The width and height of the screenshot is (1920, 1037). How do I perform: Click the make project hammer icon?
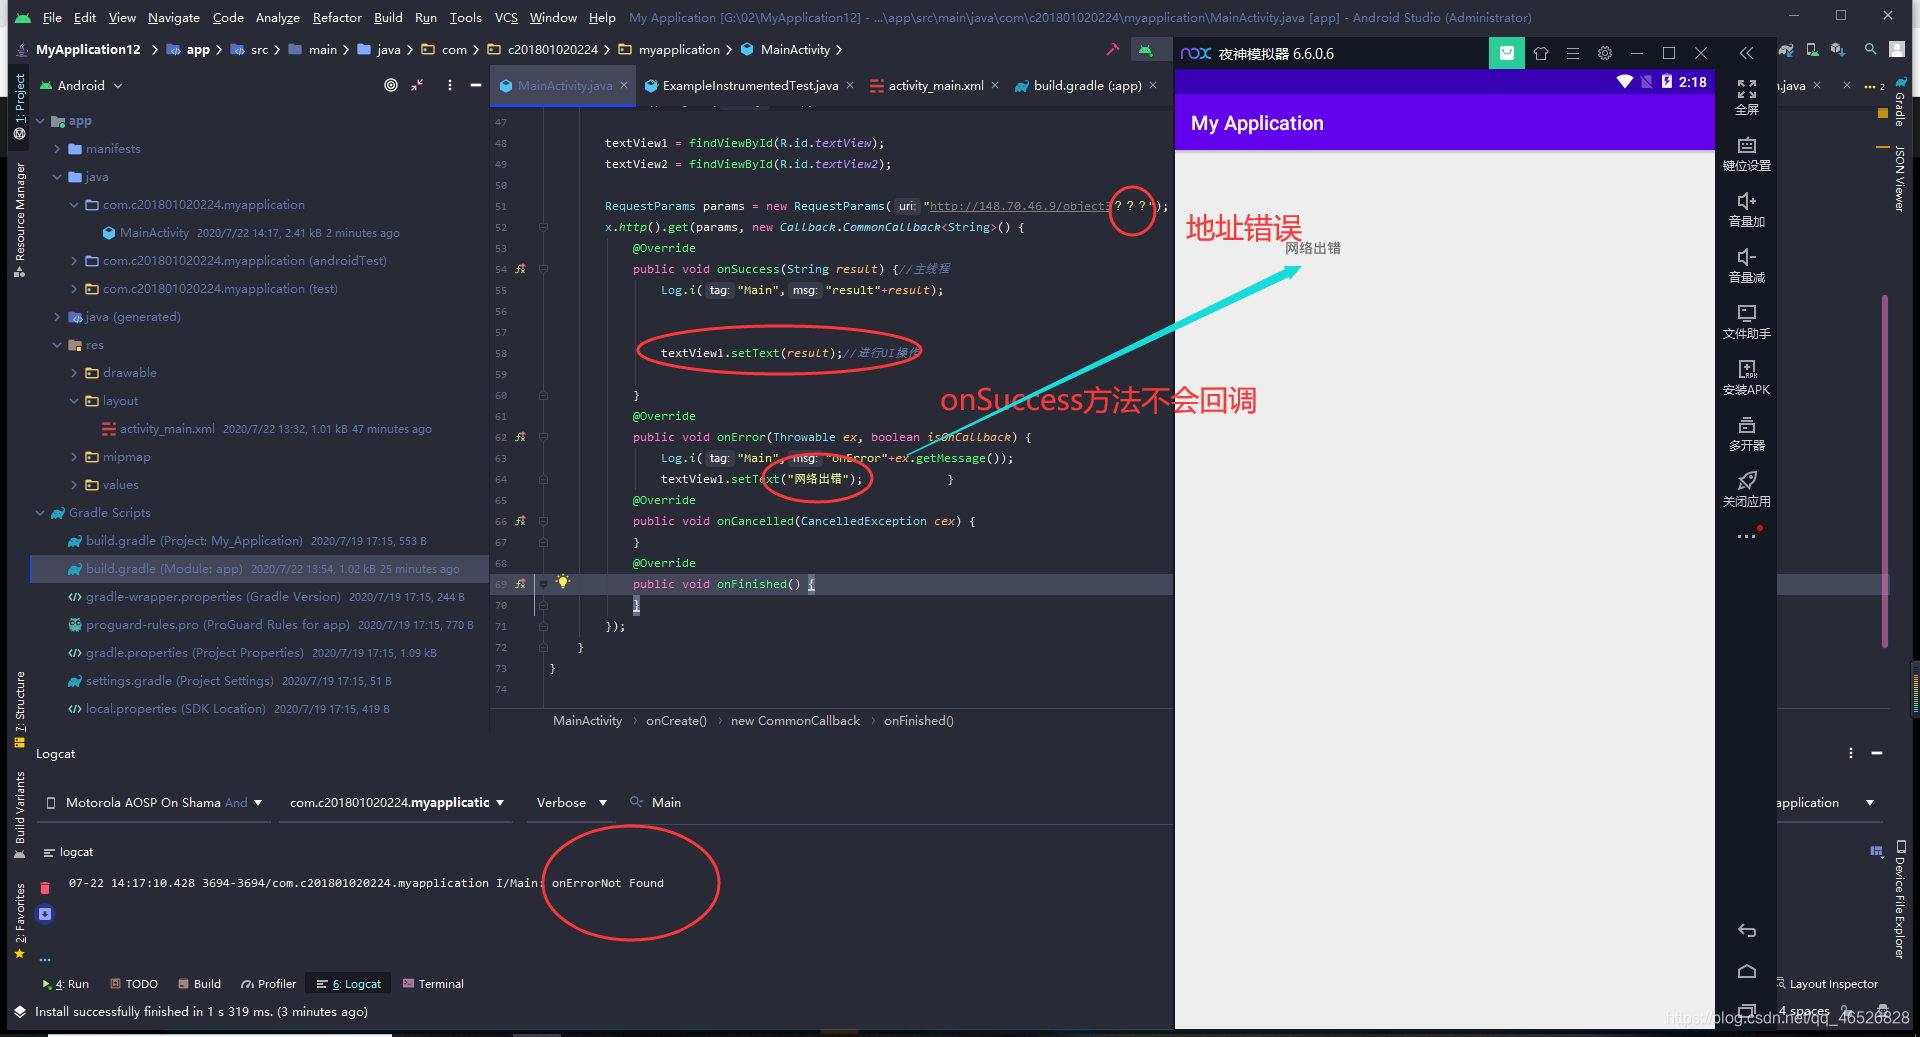click(x=1113, y=49)
